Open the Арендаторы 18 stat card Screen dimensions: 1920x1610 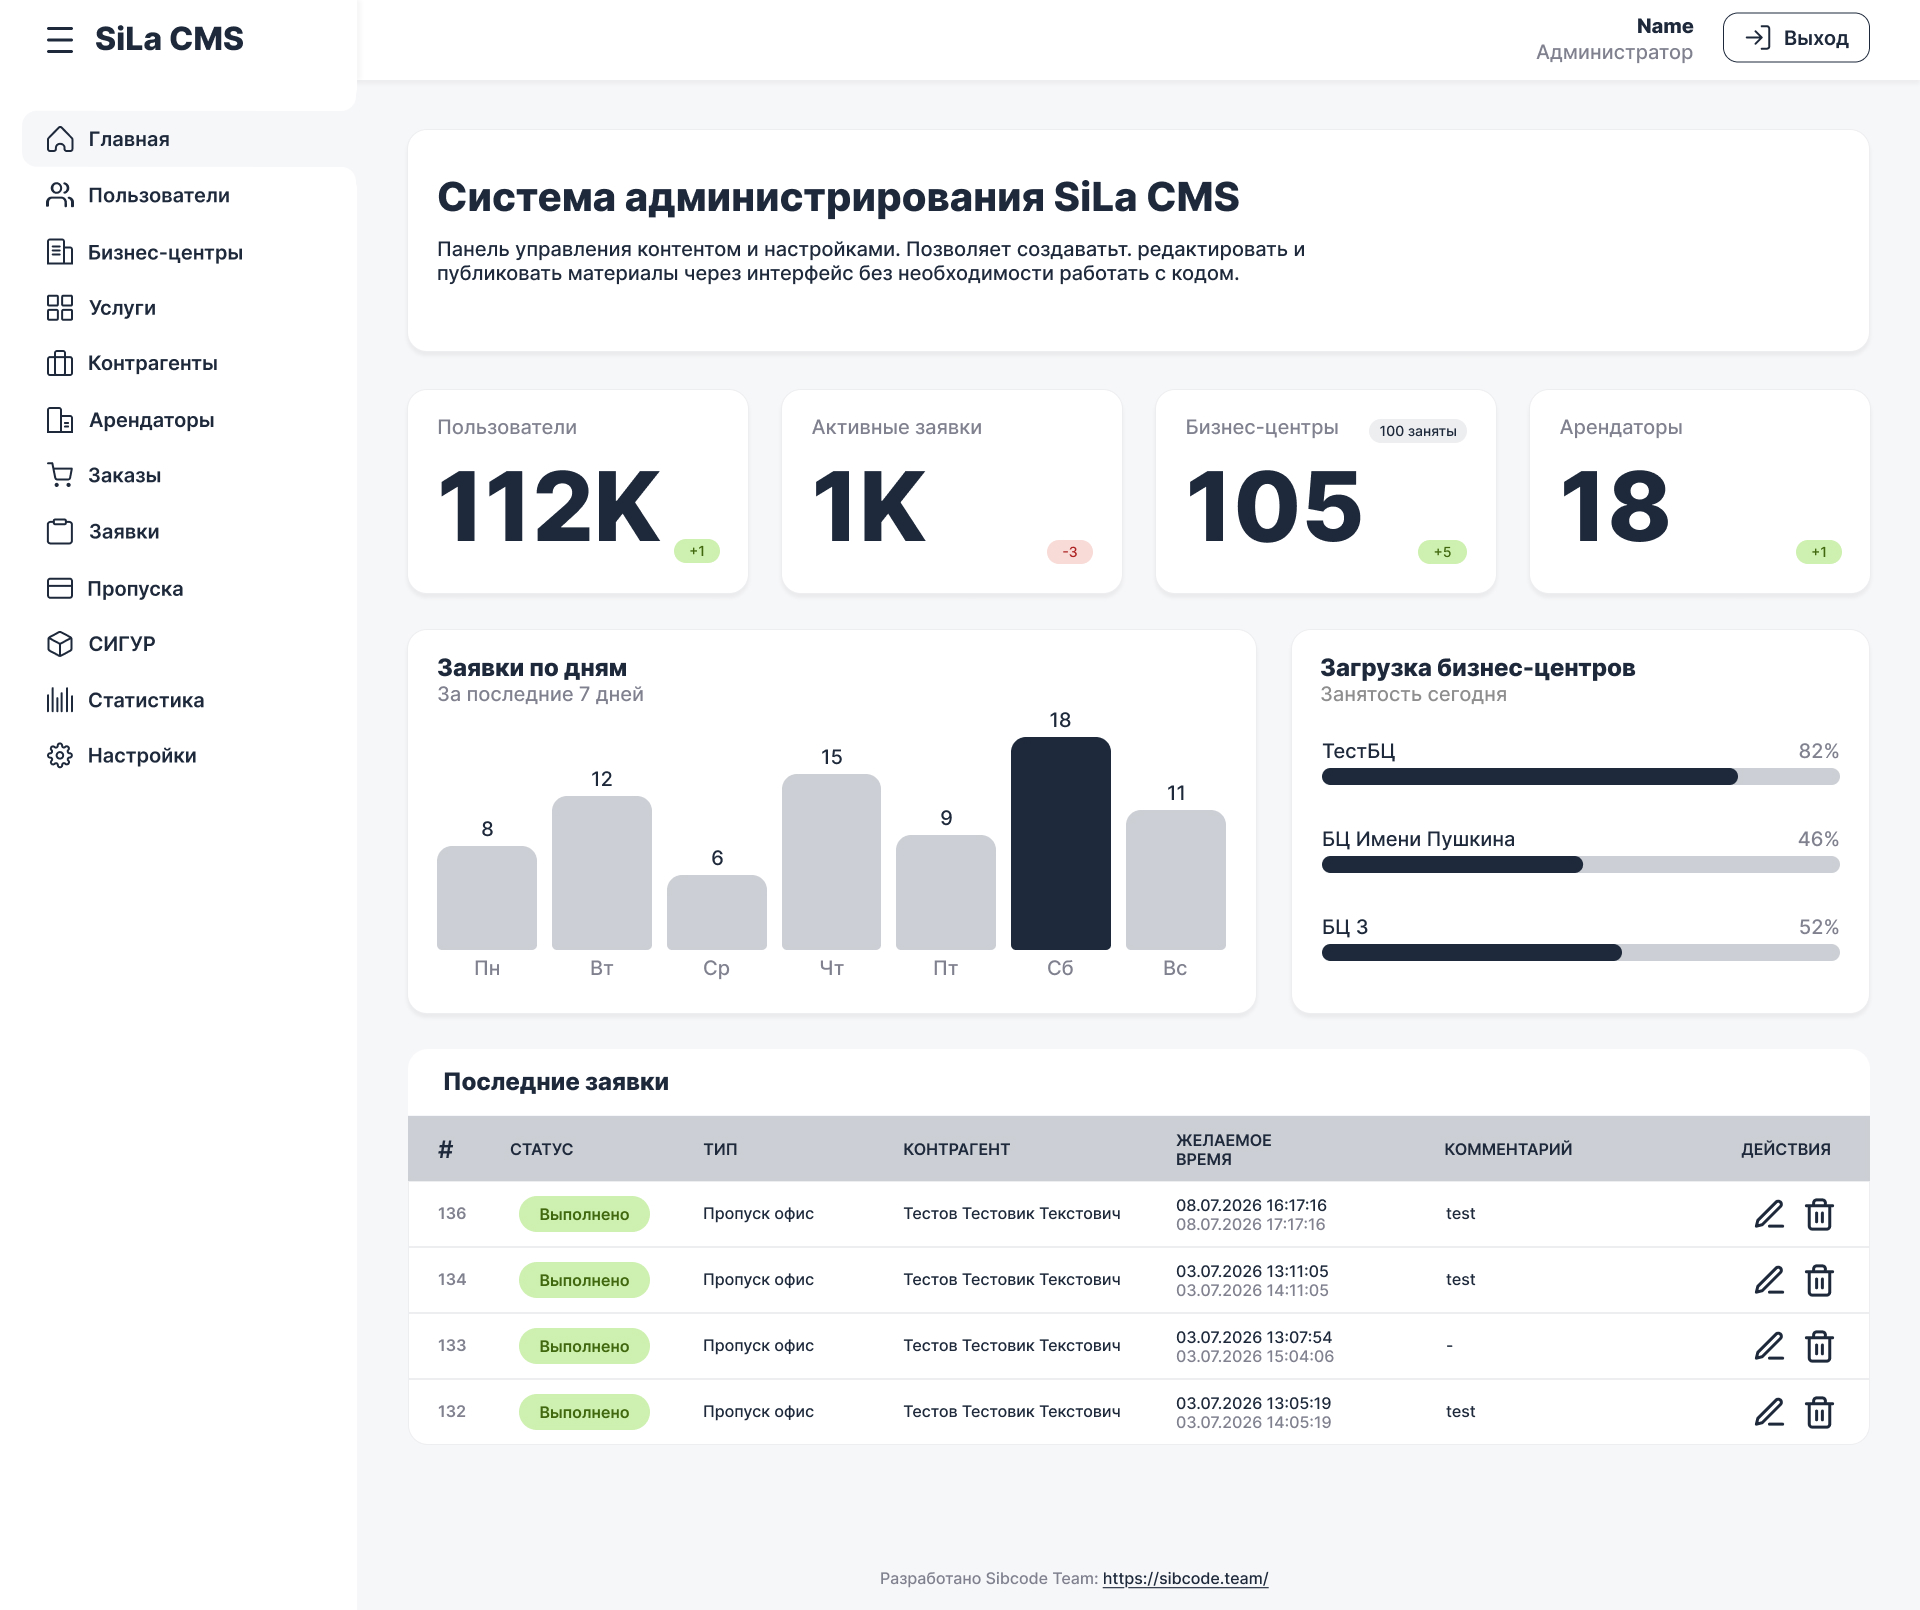click(x=1700, y=491)
